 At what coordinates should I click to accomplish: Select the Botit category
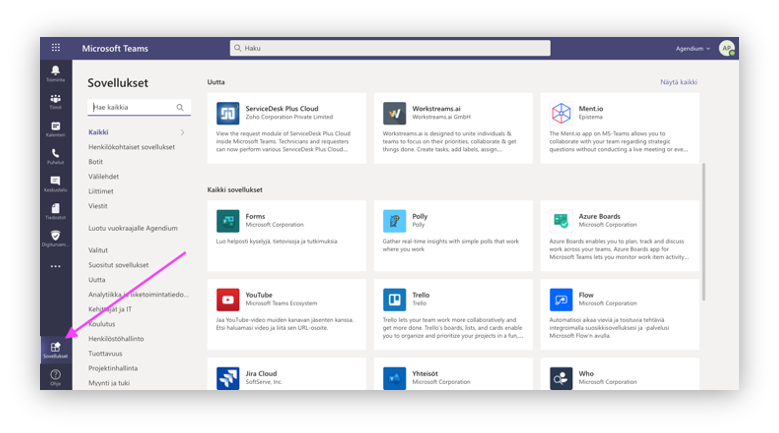pyautogui.click(x=95, y=162)
